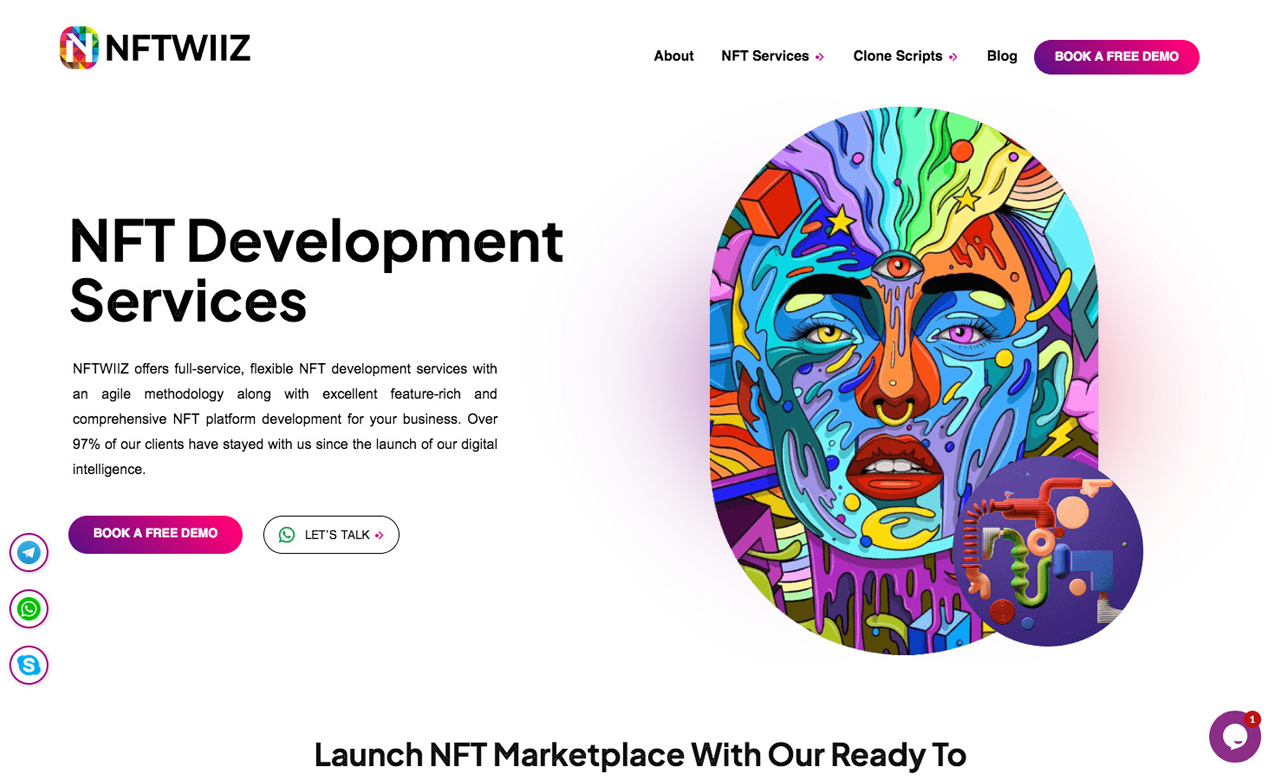
Task: Open the About page
Action: 673,56
